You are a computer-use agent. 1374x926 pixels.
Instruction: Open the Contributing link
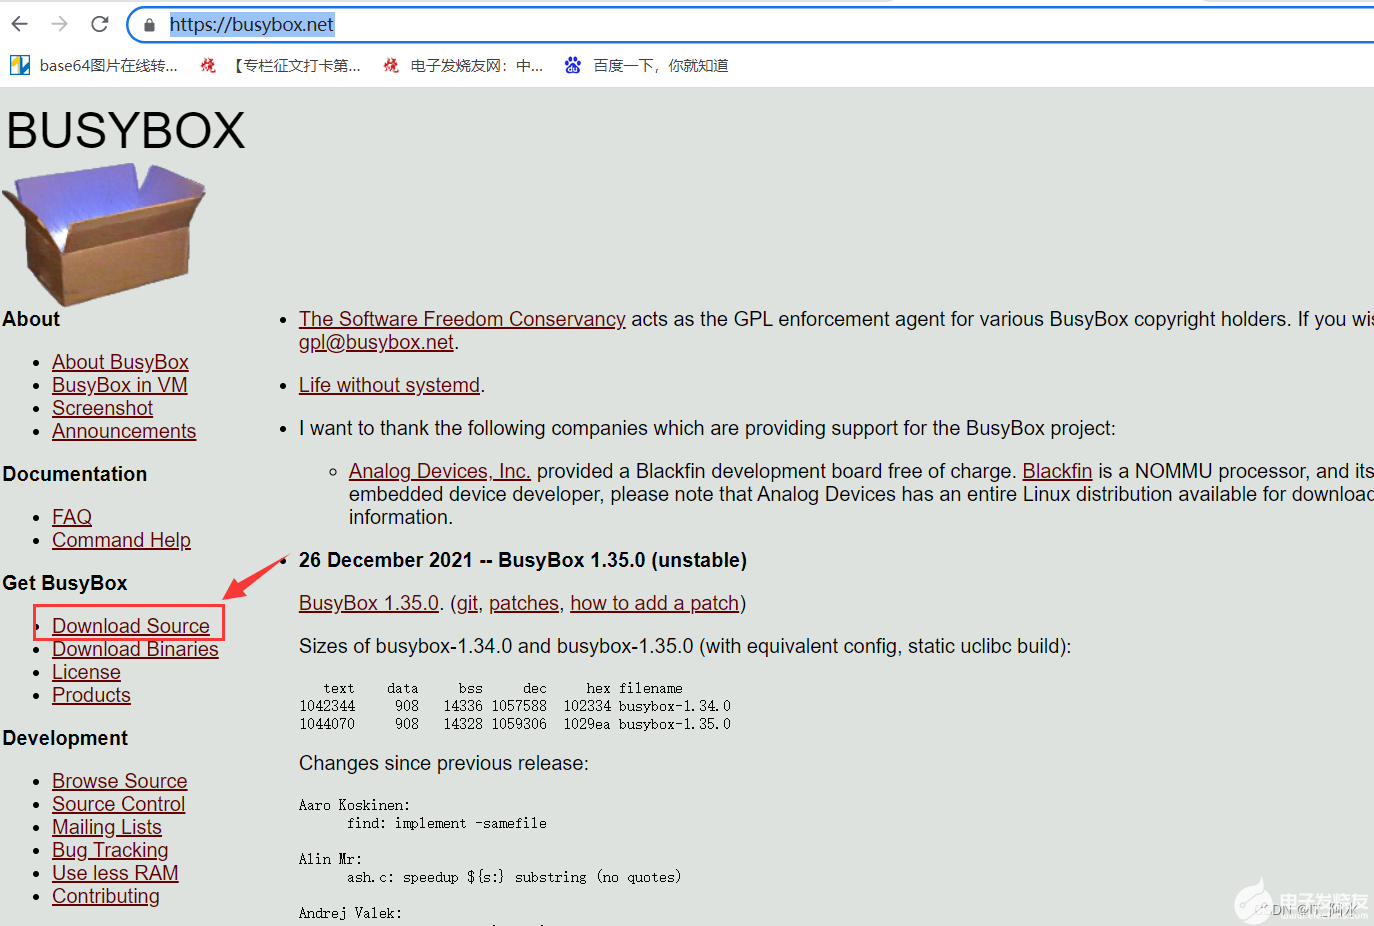(x=106, y=896)
